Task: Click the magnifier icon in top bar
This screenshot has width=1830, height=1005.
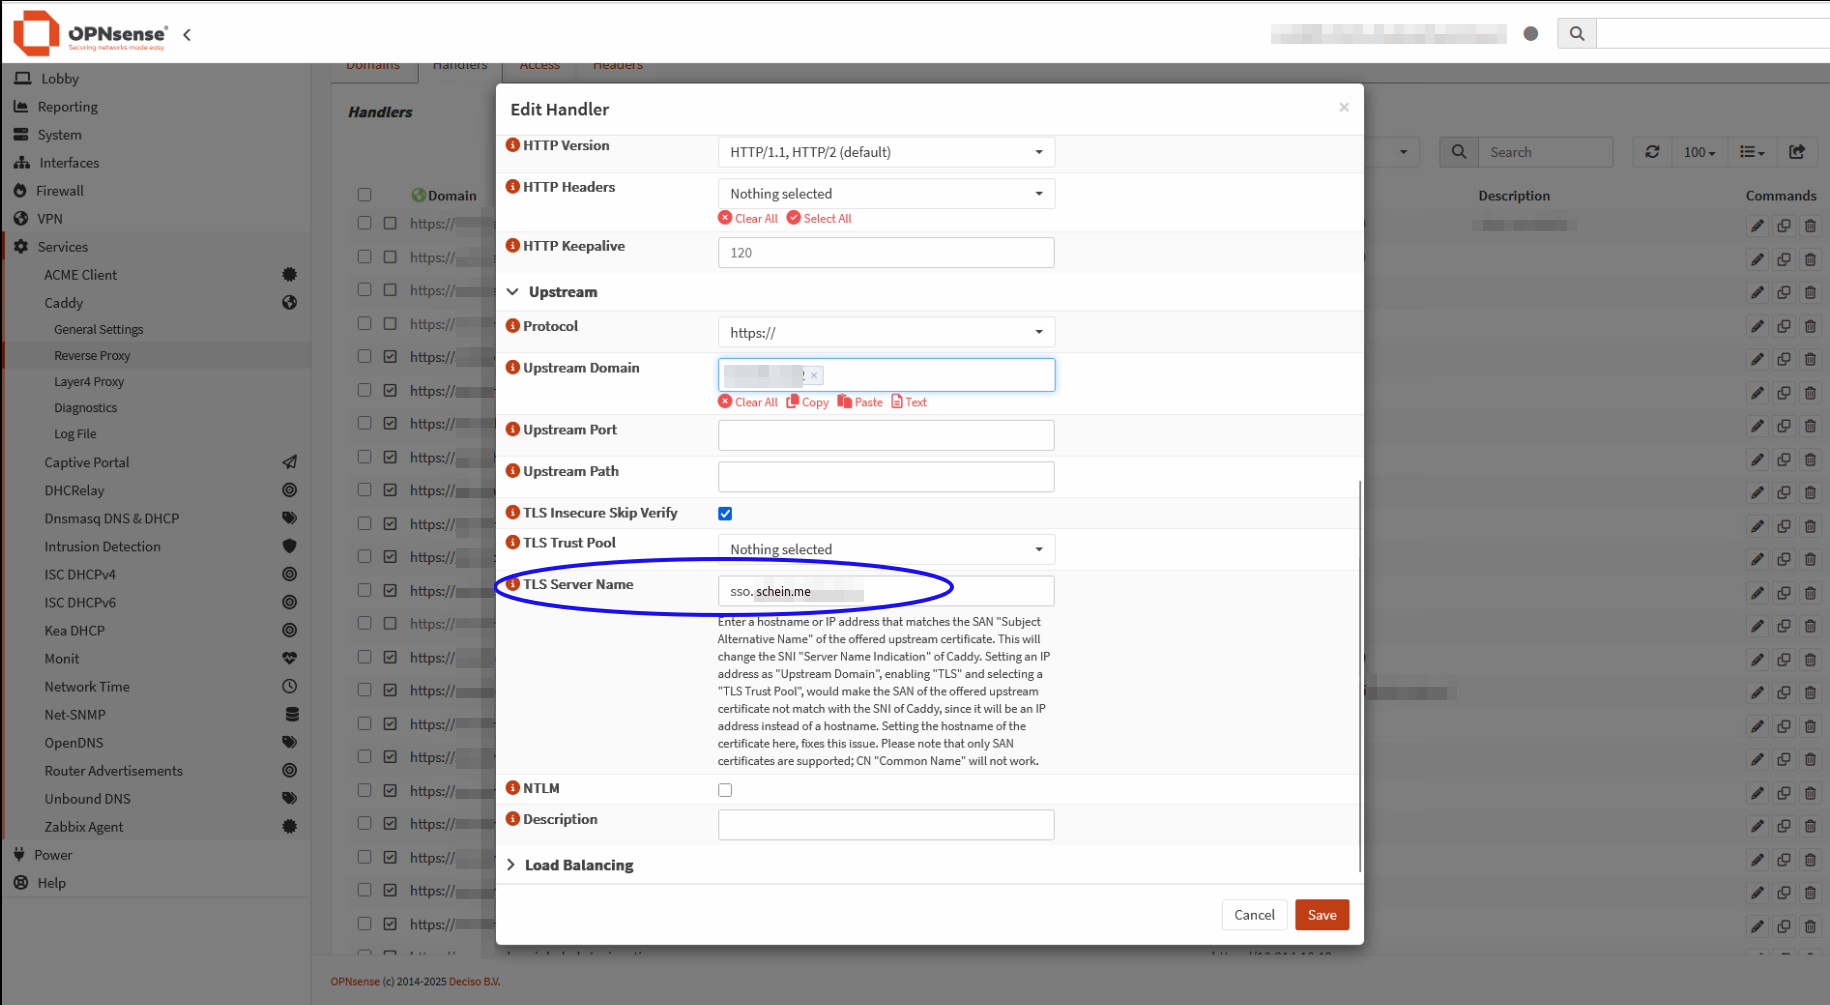Action: pos(1576,34)
